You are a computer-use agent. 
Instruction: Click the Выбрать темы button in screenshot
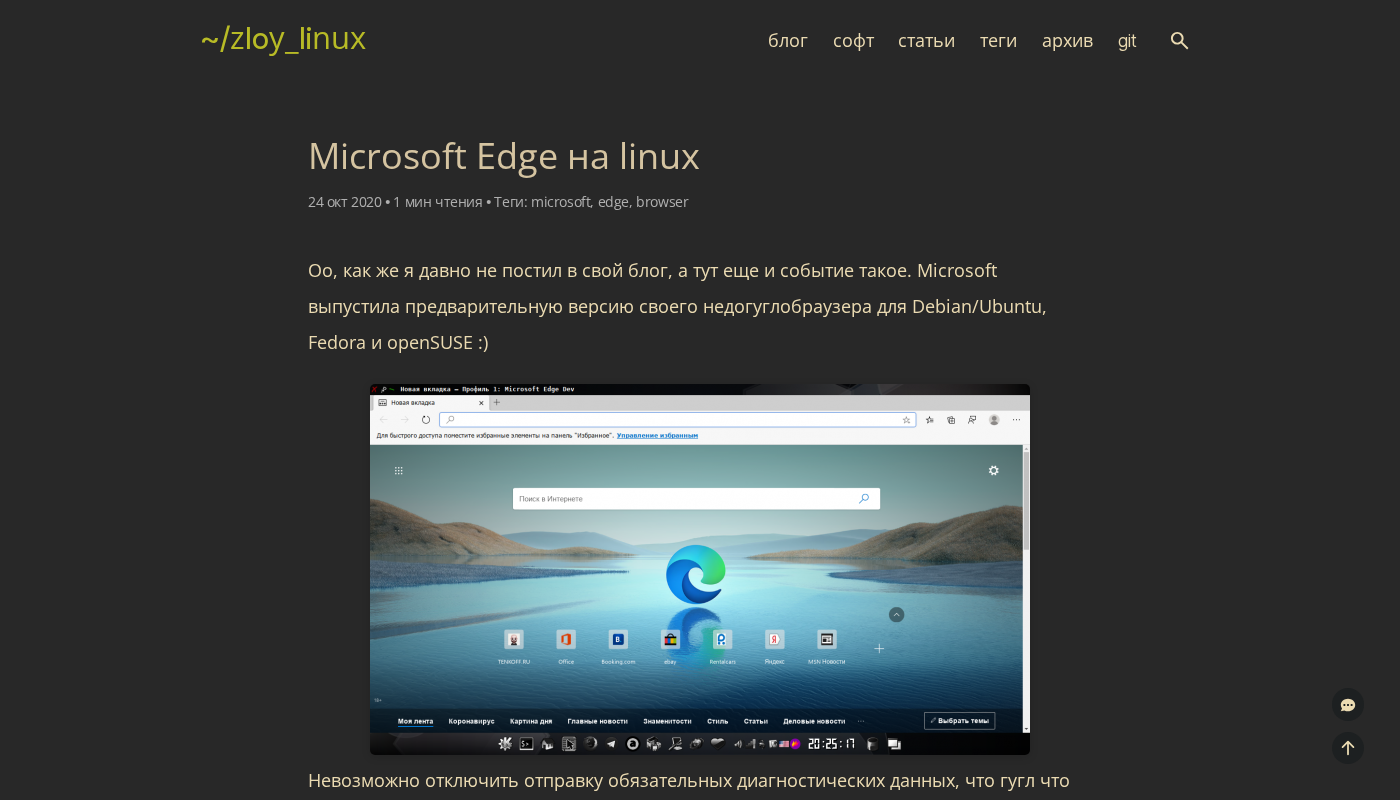[960, 720]
